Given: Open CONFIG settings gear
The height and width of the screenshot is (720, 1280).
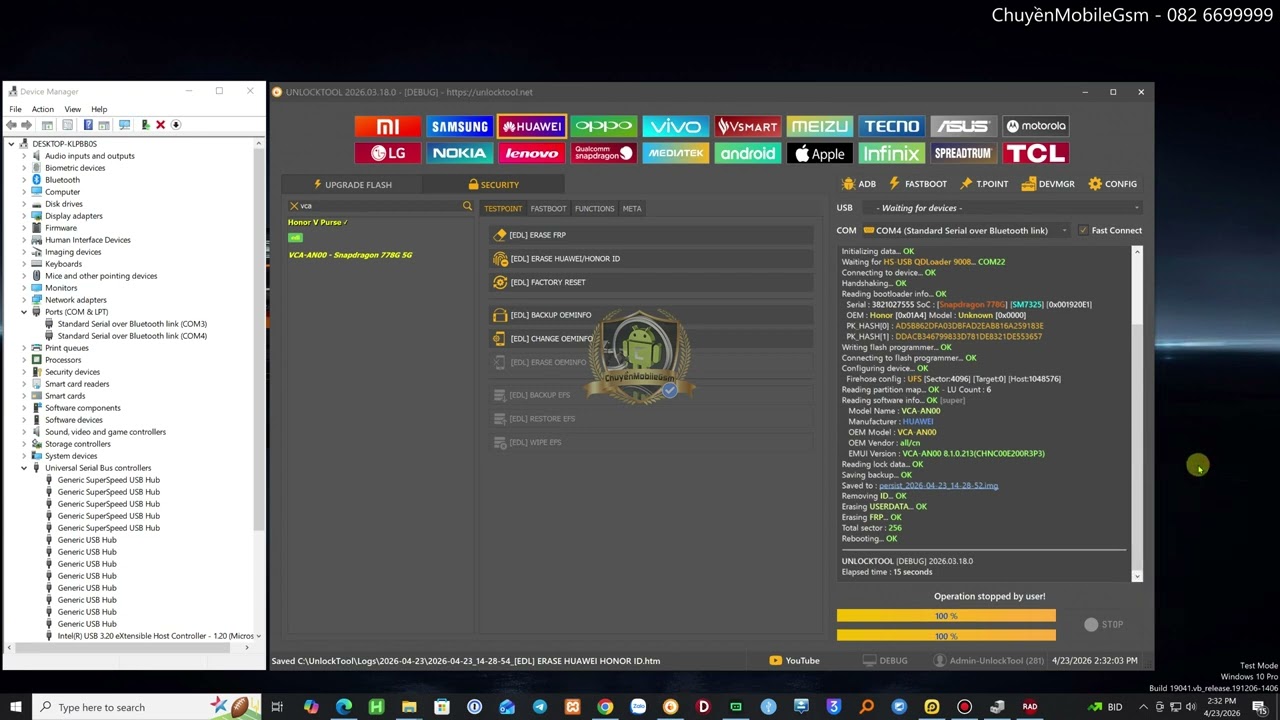Looking at the screenshot, I should pyautogui.click(x=1112, y=184).
